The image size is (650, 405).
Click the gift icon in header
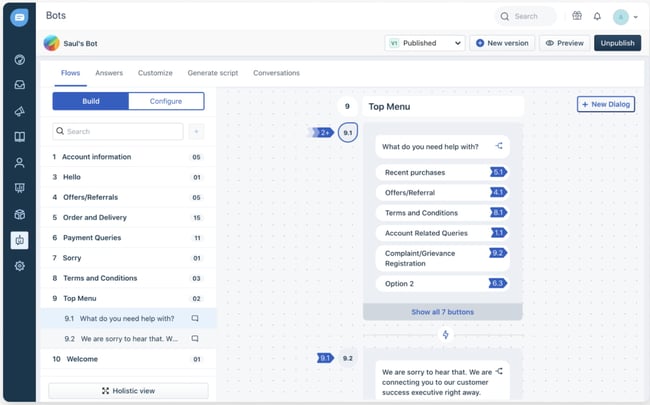pyautogui.click(x=577, y=17)
